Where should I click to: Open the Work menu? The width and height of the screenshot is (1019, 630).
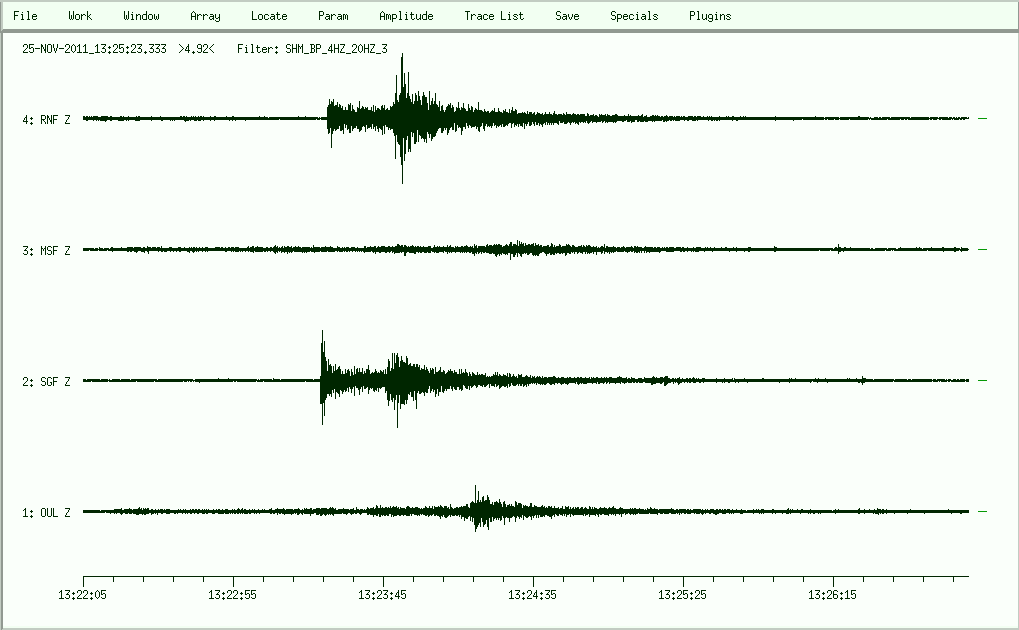80,16
